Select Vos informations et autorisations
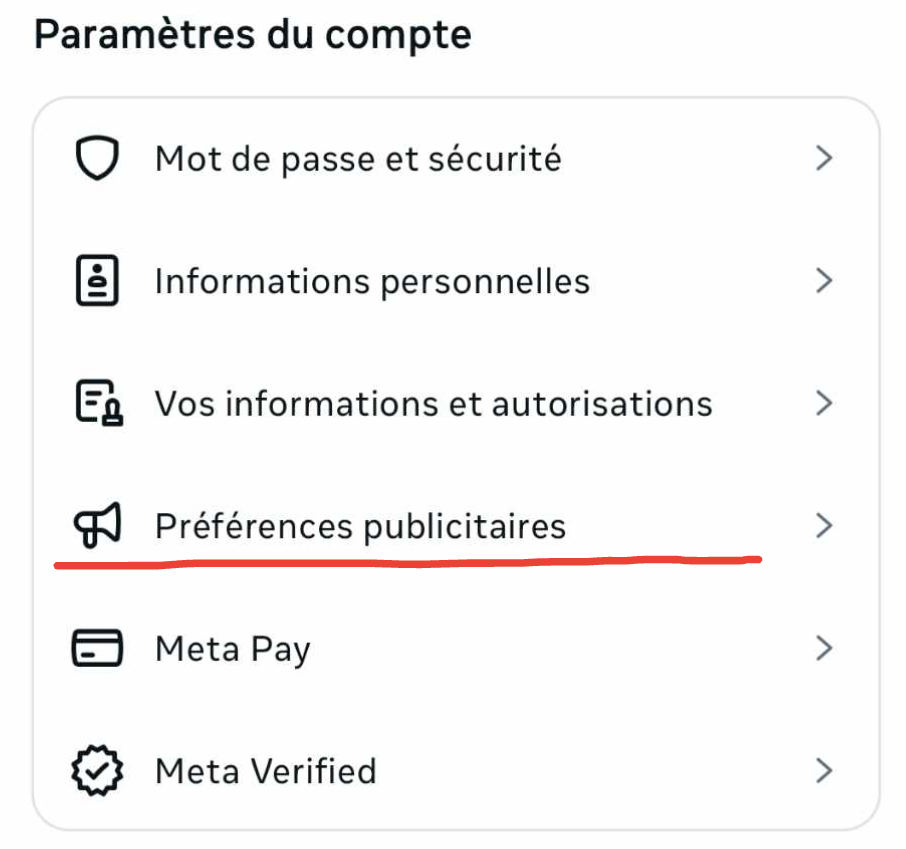Image resolution: width=906 pixels, height=849 pixels. pos(434,403)
